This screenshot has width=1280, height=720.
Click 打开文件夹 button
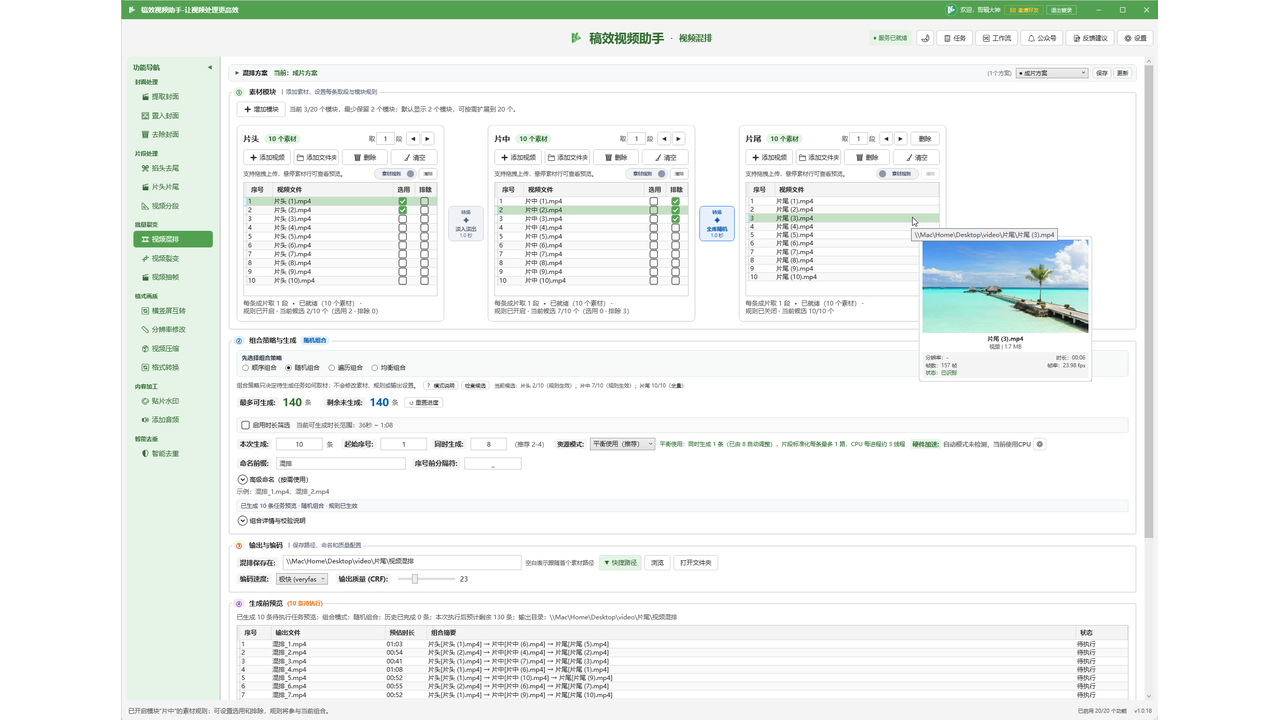click(x=696, y=563)
